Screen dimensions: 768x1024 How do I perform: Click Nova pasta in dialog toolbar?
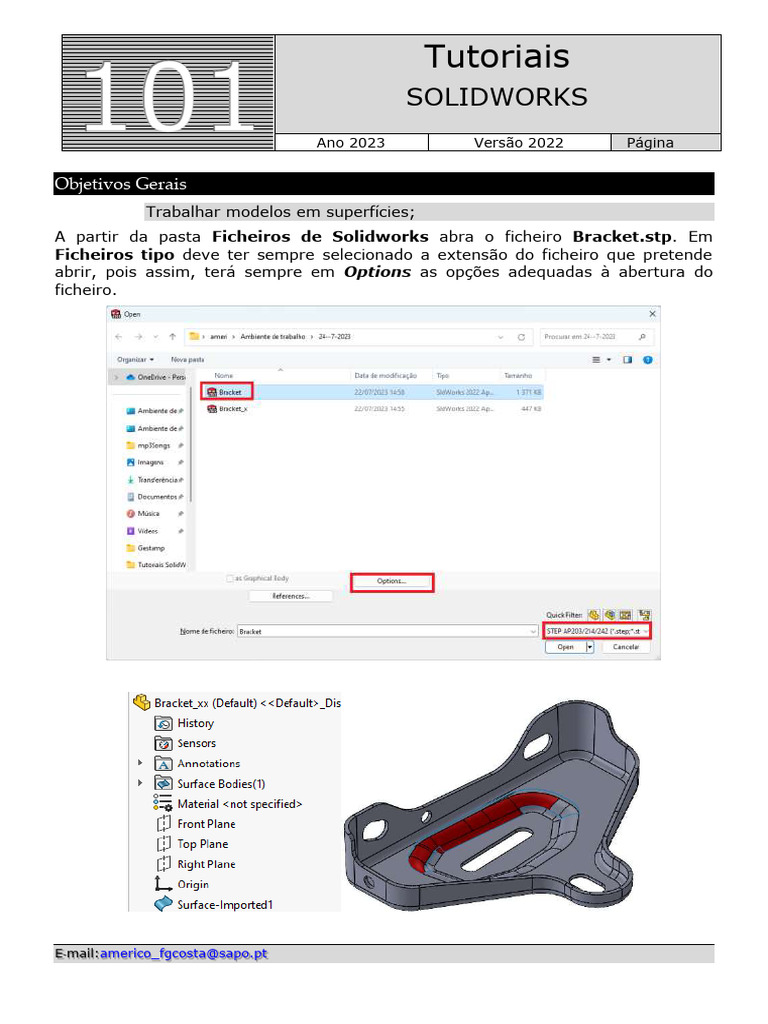(x=187, y=359)
